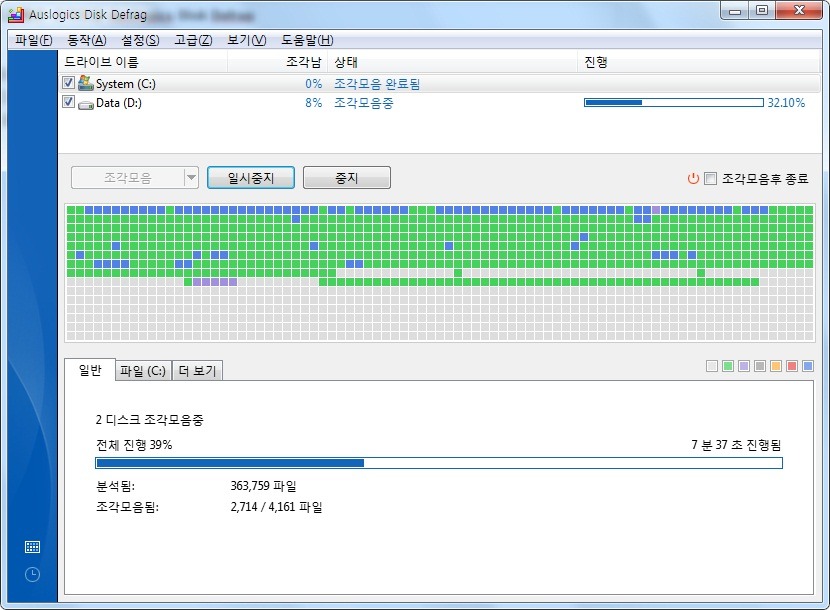Click the Data (D:) 32.10% progress bar
Image resolution: width=830 pixels, height=610 pixels.
674,103
